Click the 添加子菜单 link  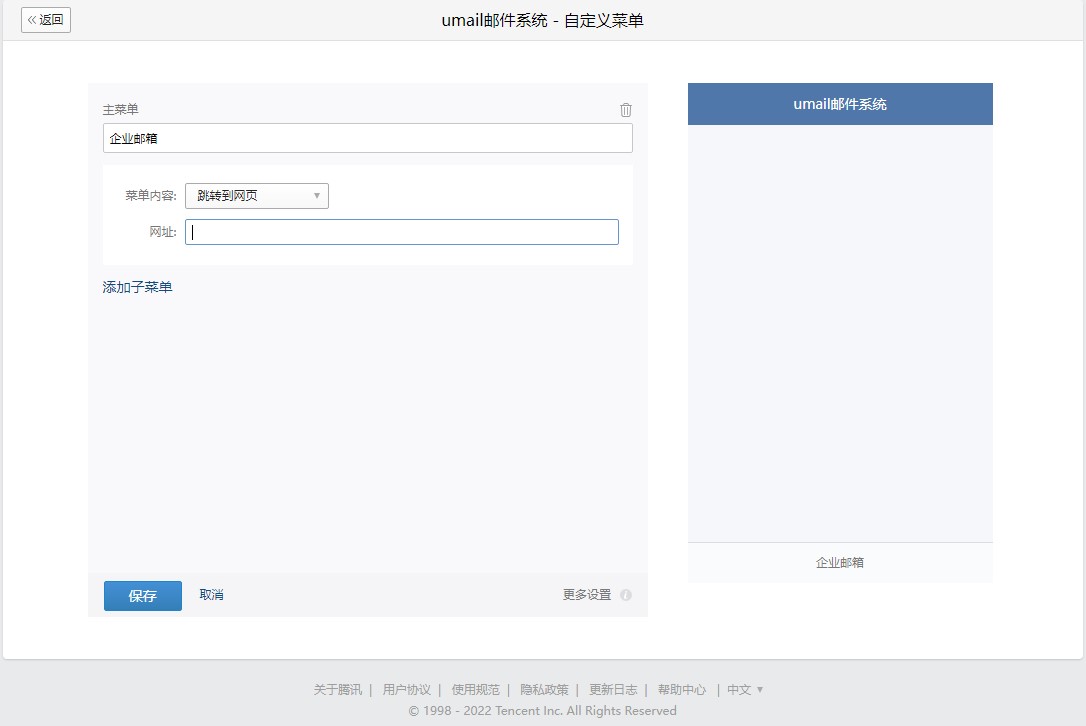137,287
